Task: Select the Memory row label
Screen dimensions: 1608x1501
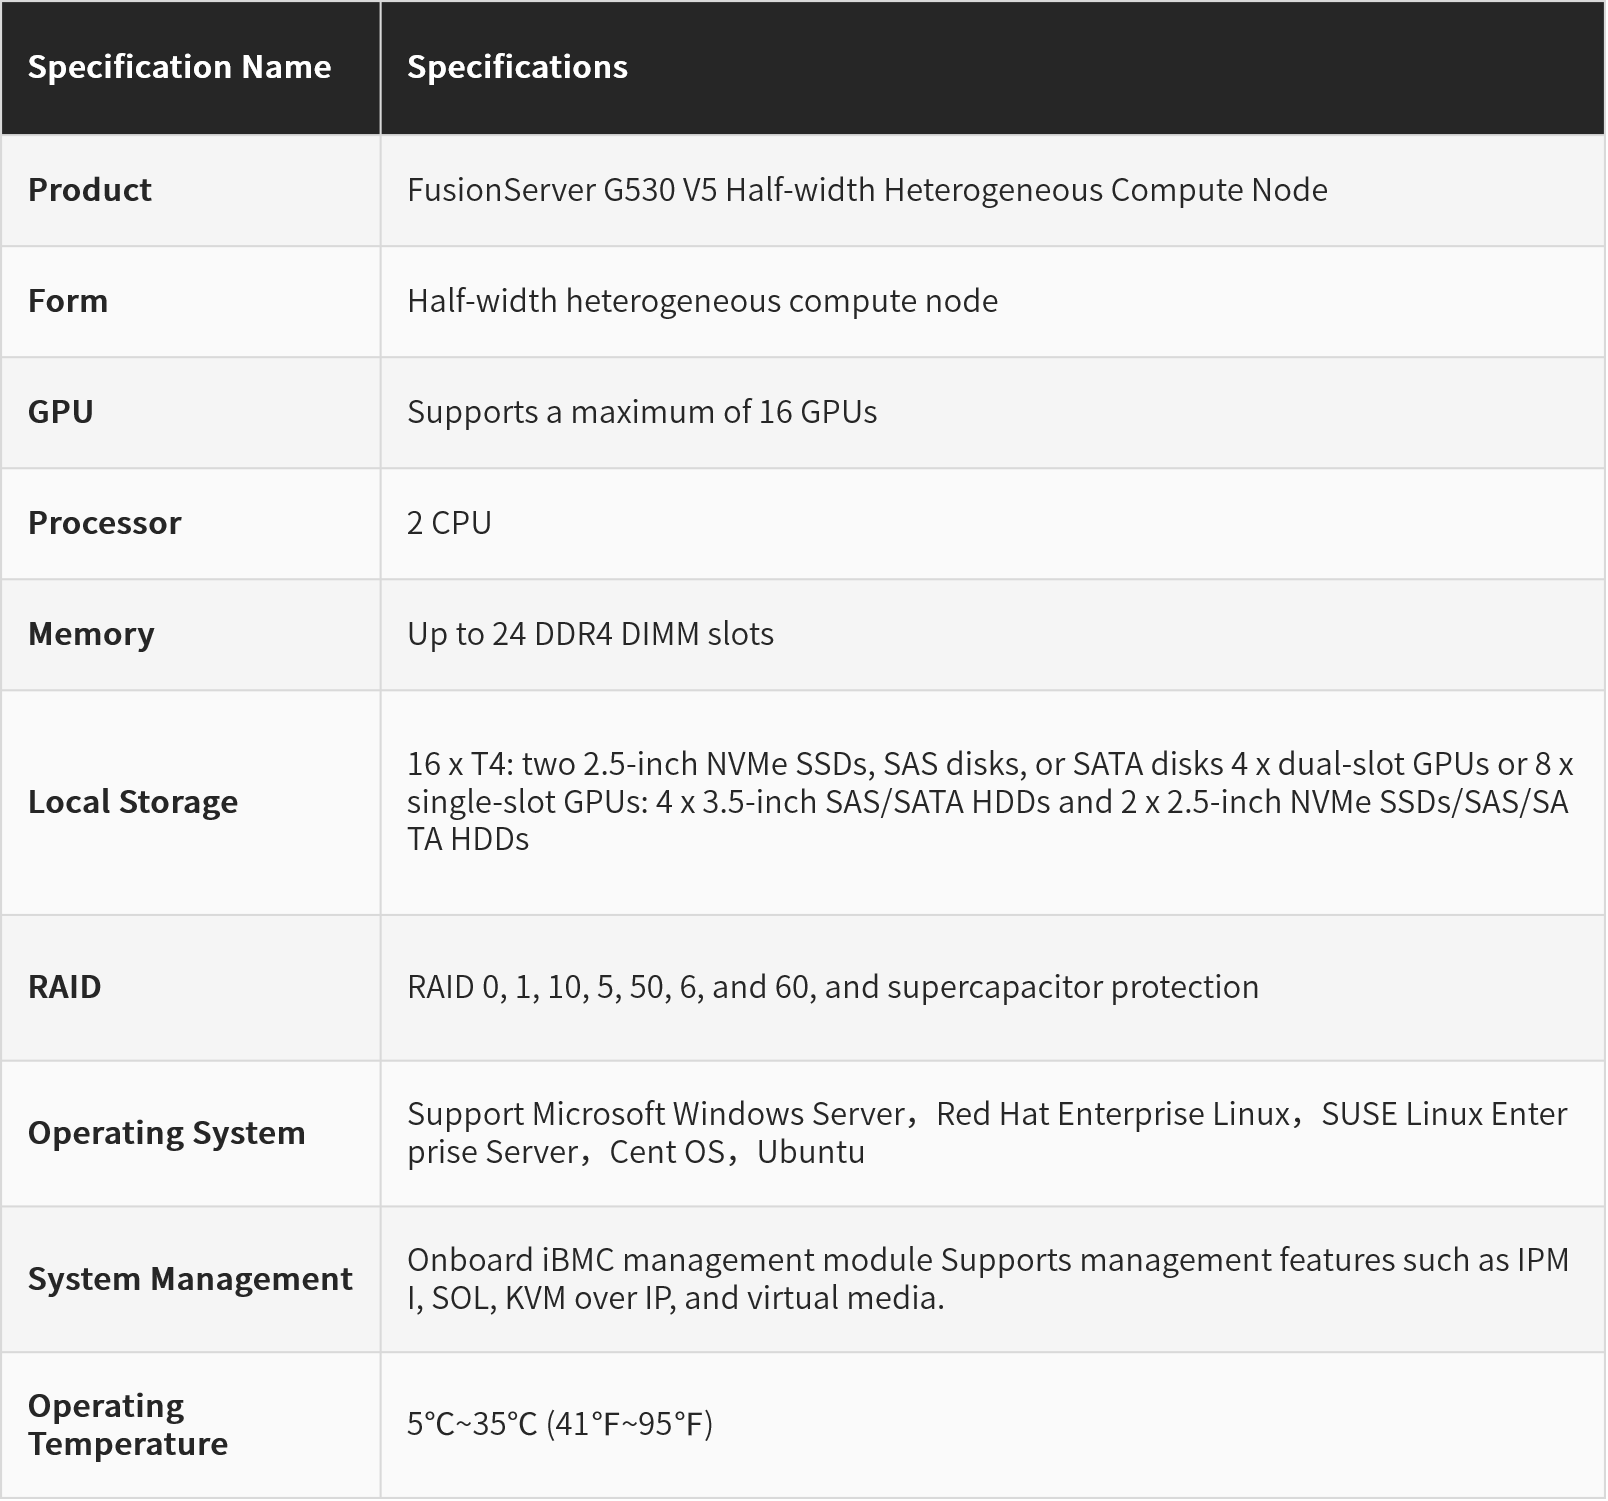Action: (91, 634)
